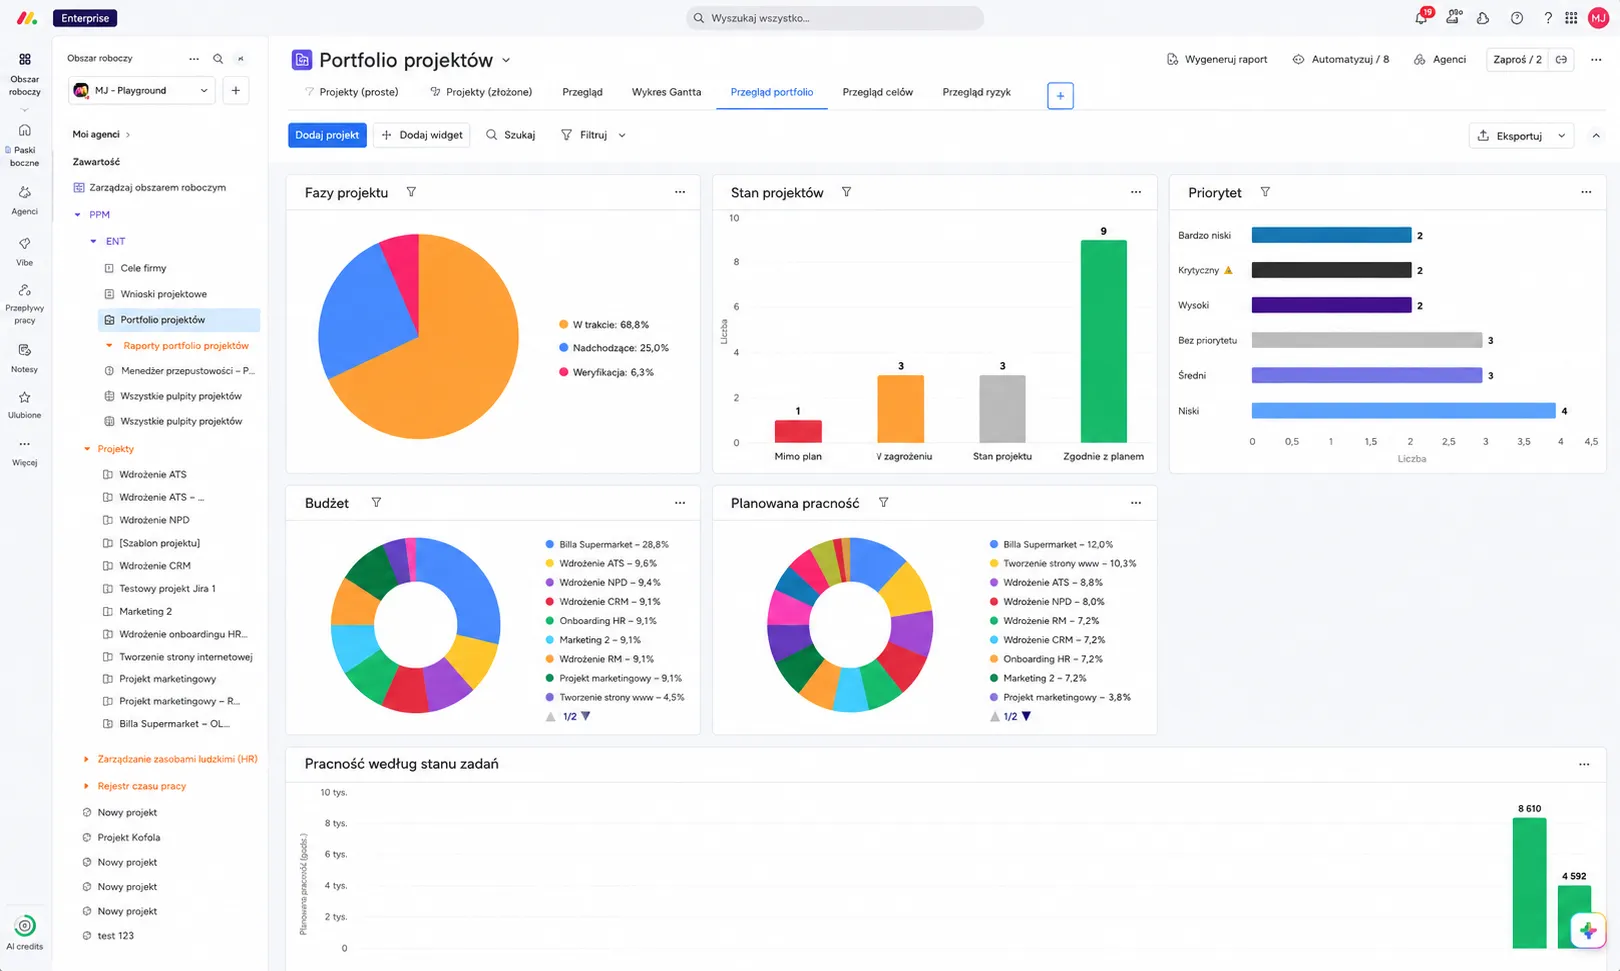Click Wygeneruj raport button
1620x971 pixels.
point(1217,60)
